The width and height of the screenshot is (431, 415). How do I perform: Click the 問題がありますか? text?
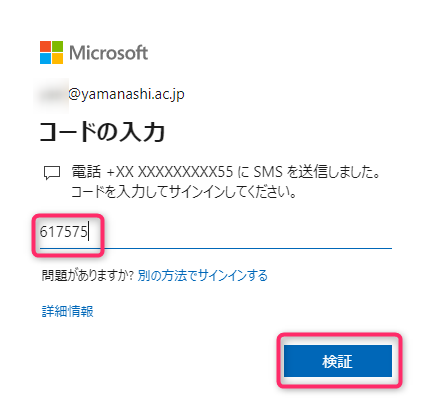[x=87, y=276]
